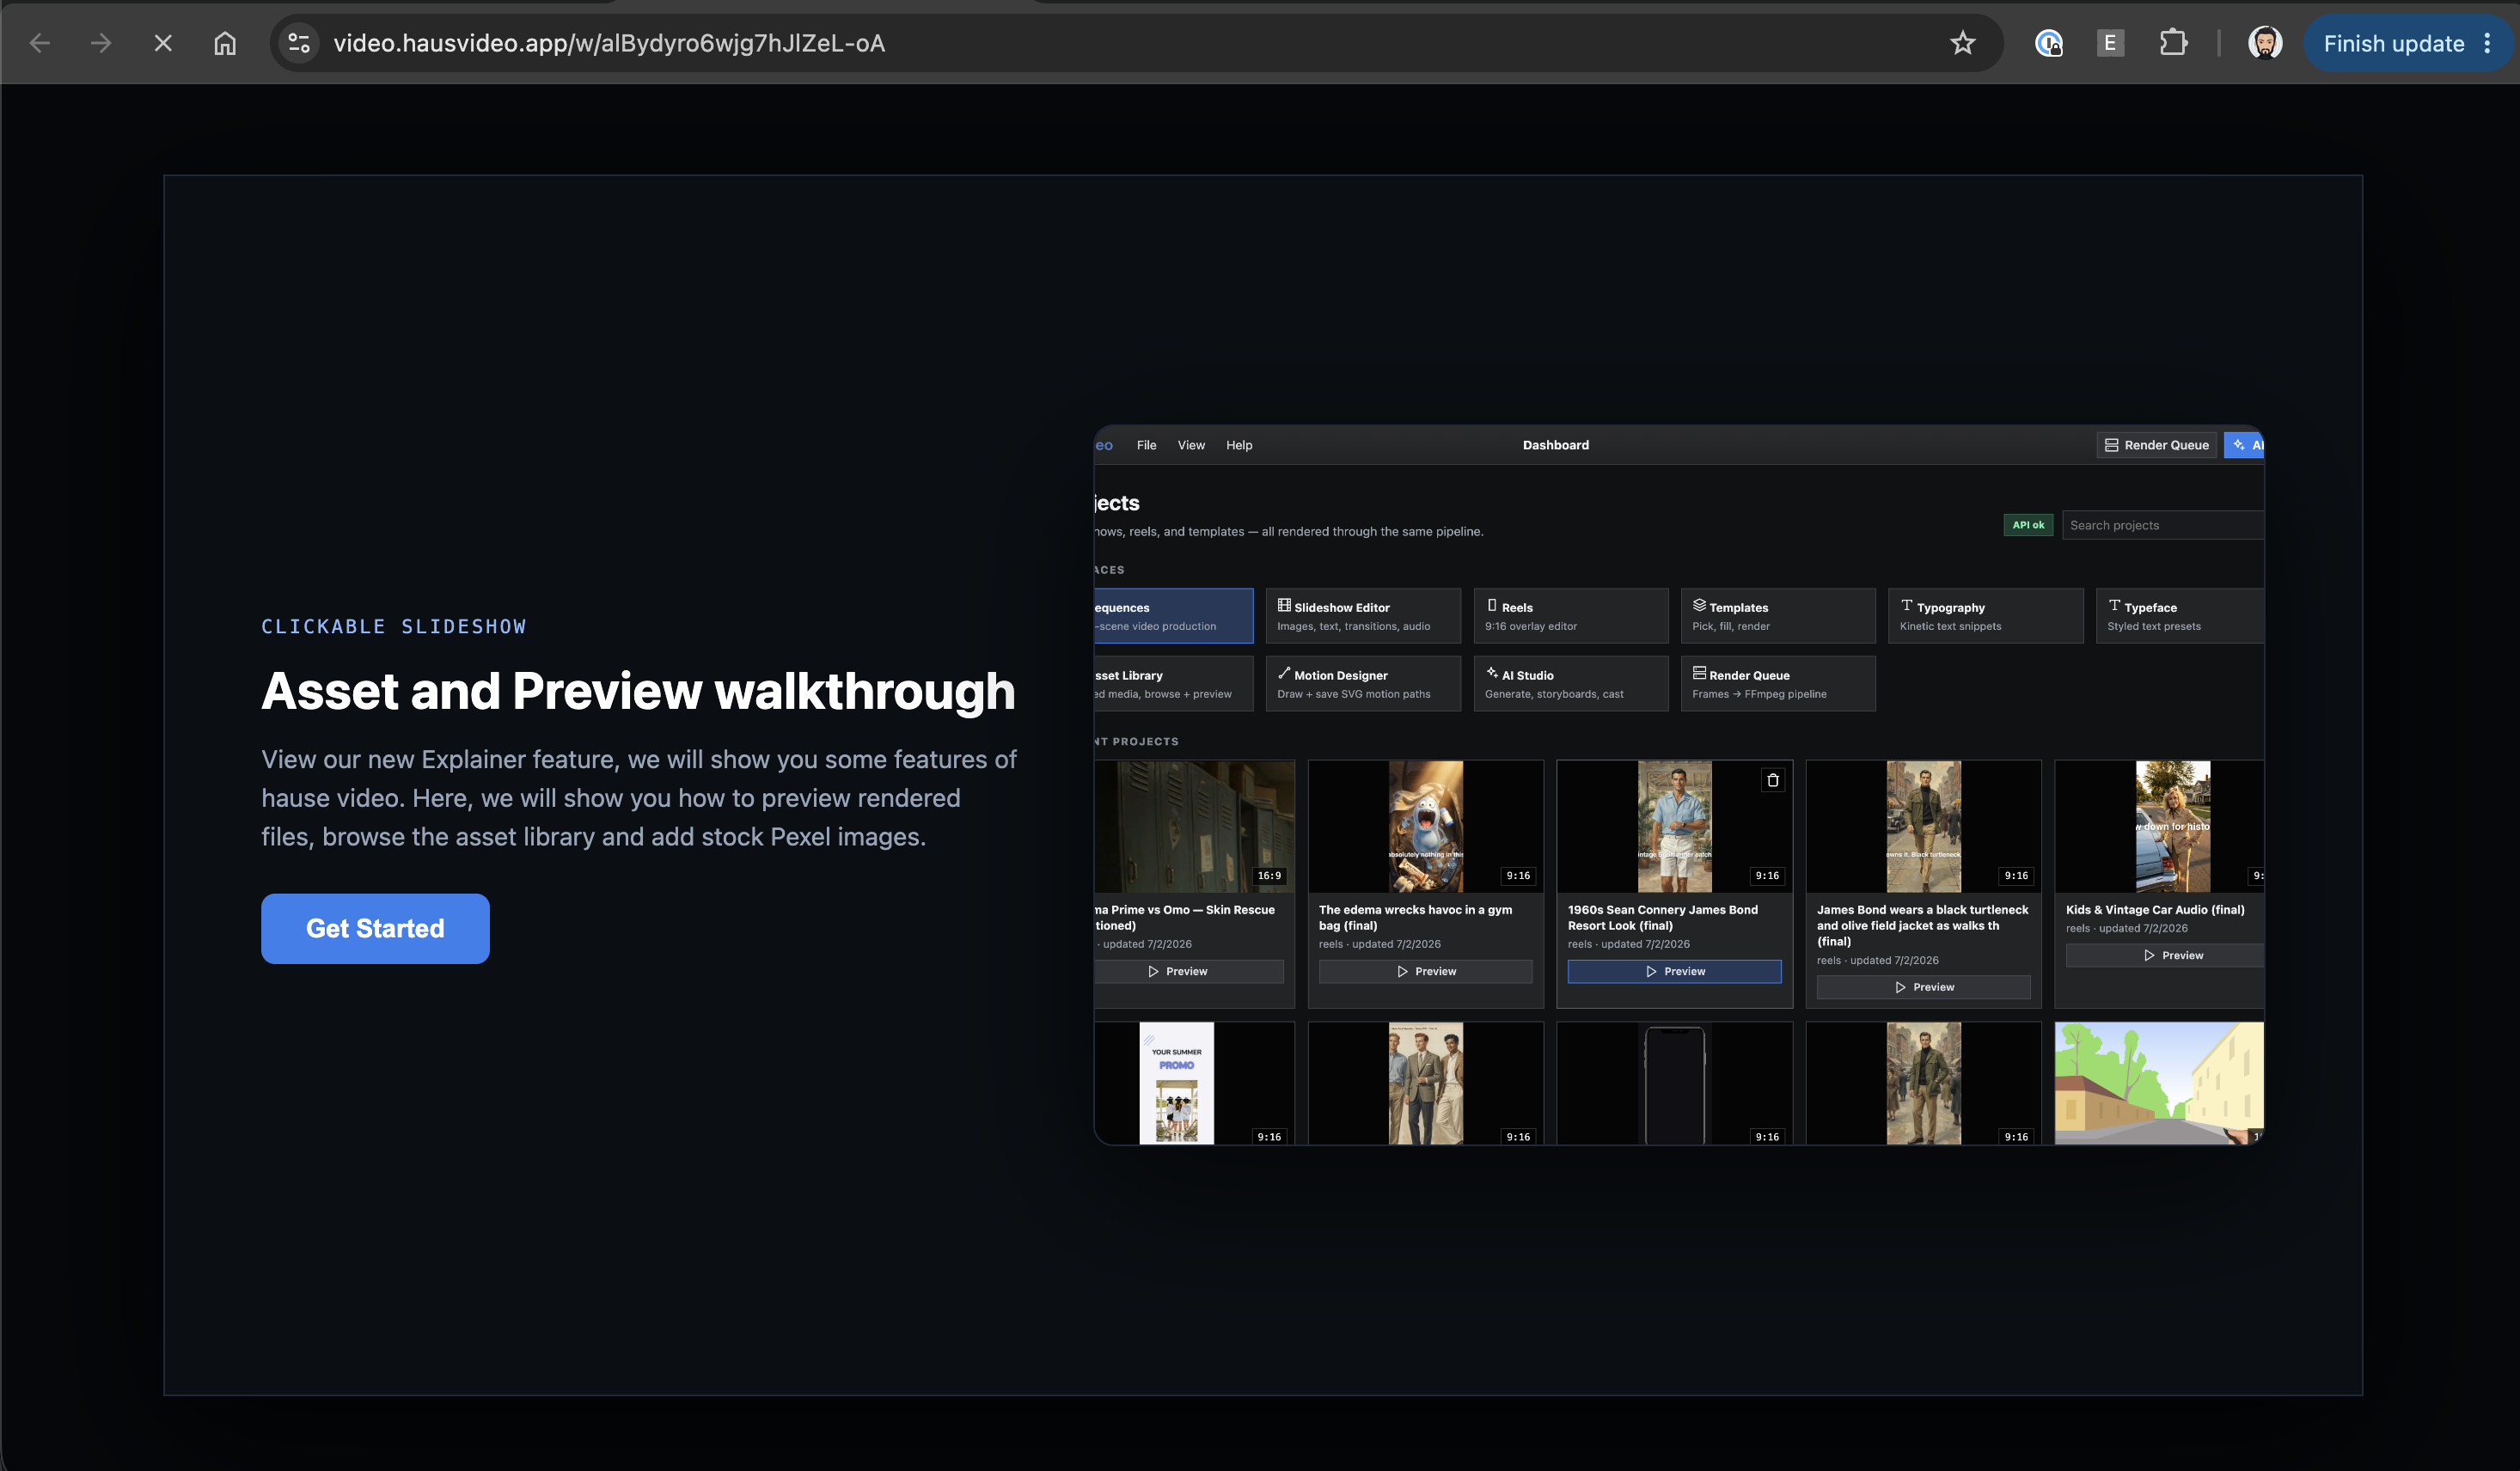The height and width of the screenshot is (1471, 2520).
Task: Click the blue AI sparkle button
Action: point(2244,445)
